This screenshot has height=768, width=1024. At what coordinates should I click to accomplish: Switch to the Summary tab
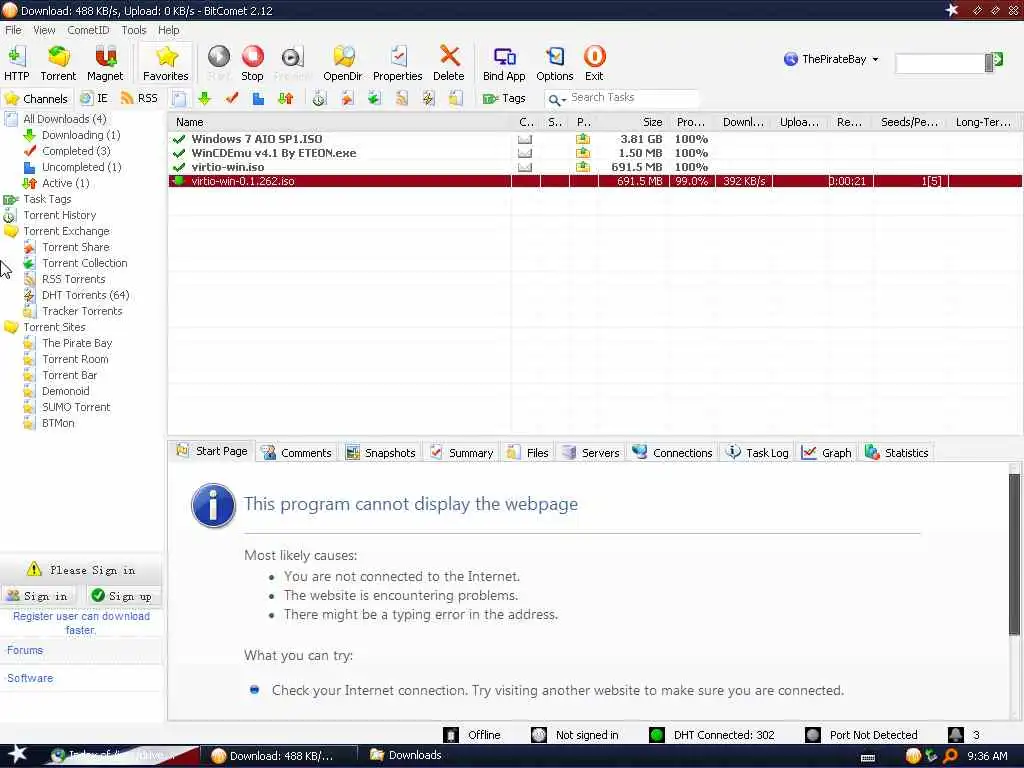pos(462,453)
